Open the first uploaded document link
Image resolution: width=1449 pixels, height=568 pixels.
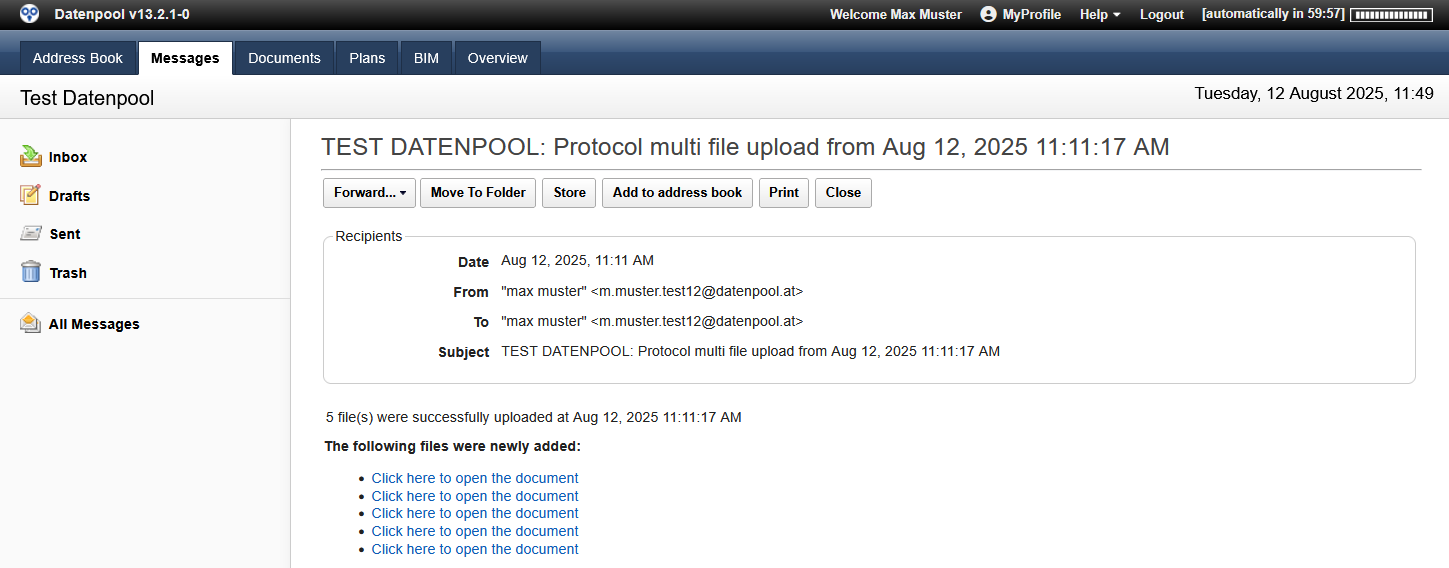click(475, 478)
